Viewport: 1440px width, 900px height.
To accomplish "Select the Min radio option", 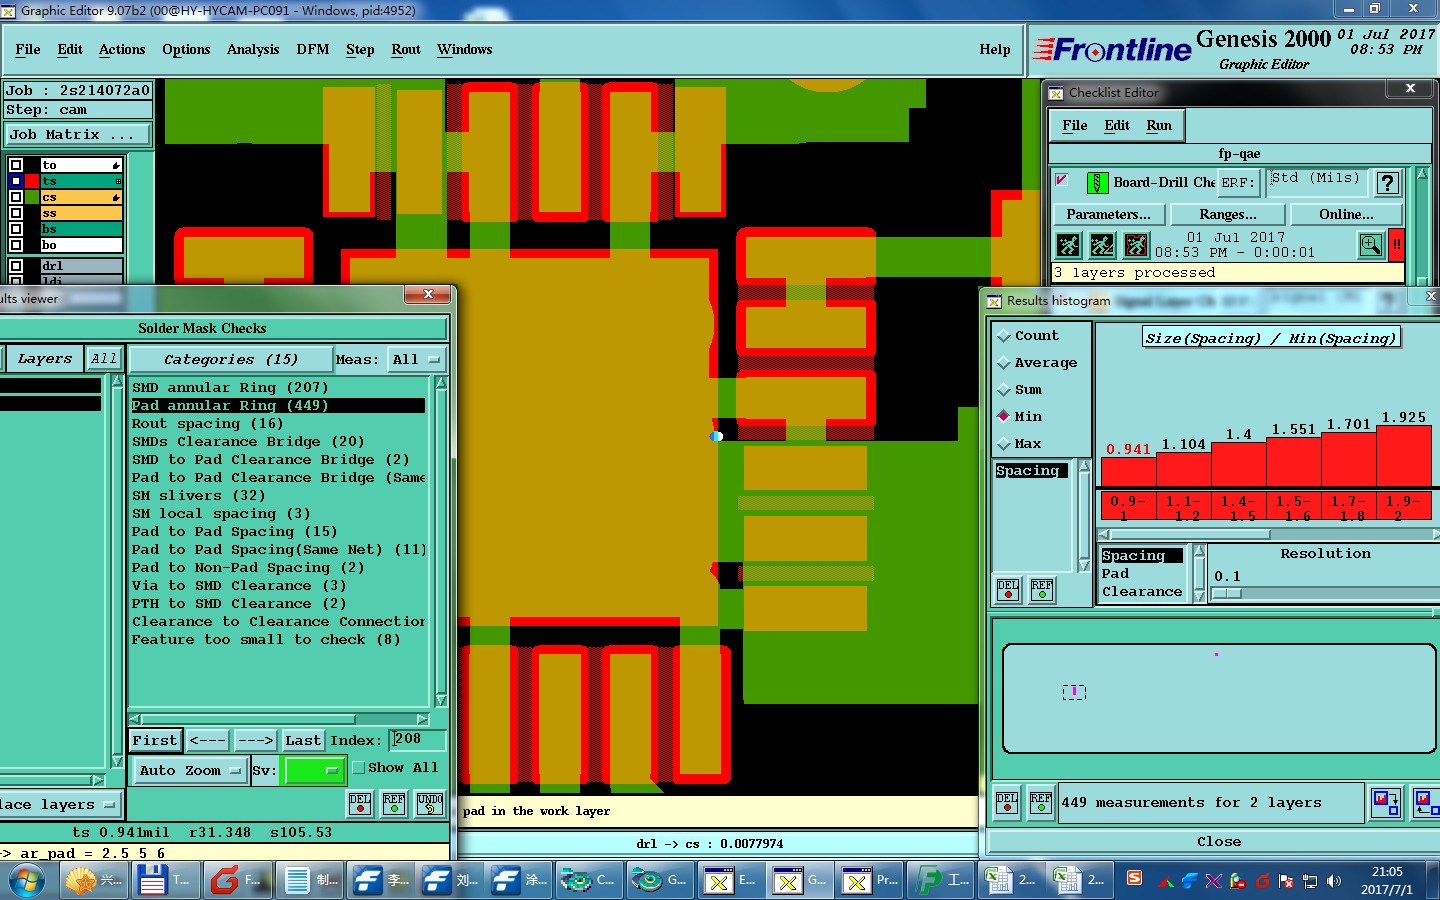I will (1004, 416).
